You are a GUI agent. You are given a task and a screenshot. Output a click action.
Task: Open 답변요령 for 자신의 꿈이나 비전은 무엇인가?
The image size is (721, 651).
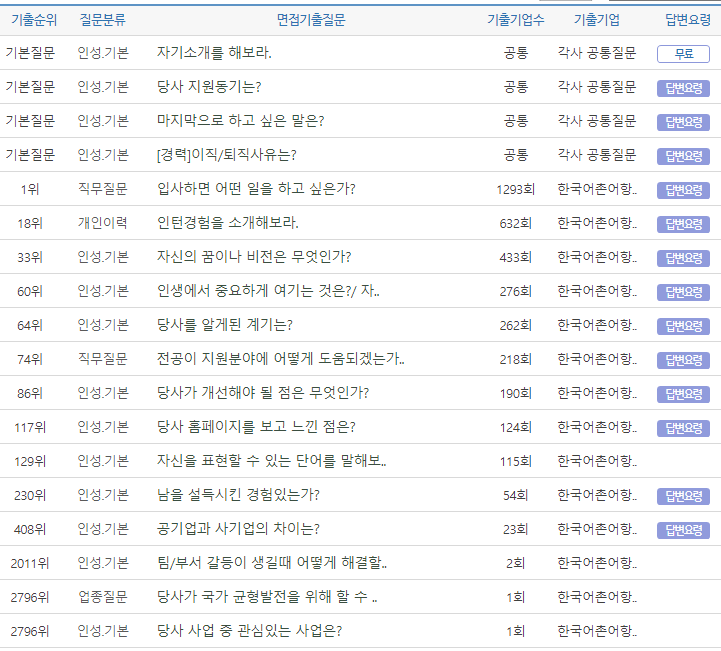coord(683,258)
